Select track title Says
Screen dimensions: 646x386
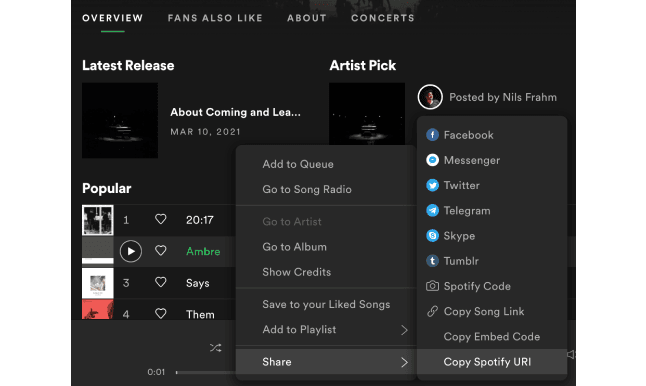[x=198, y=283]
